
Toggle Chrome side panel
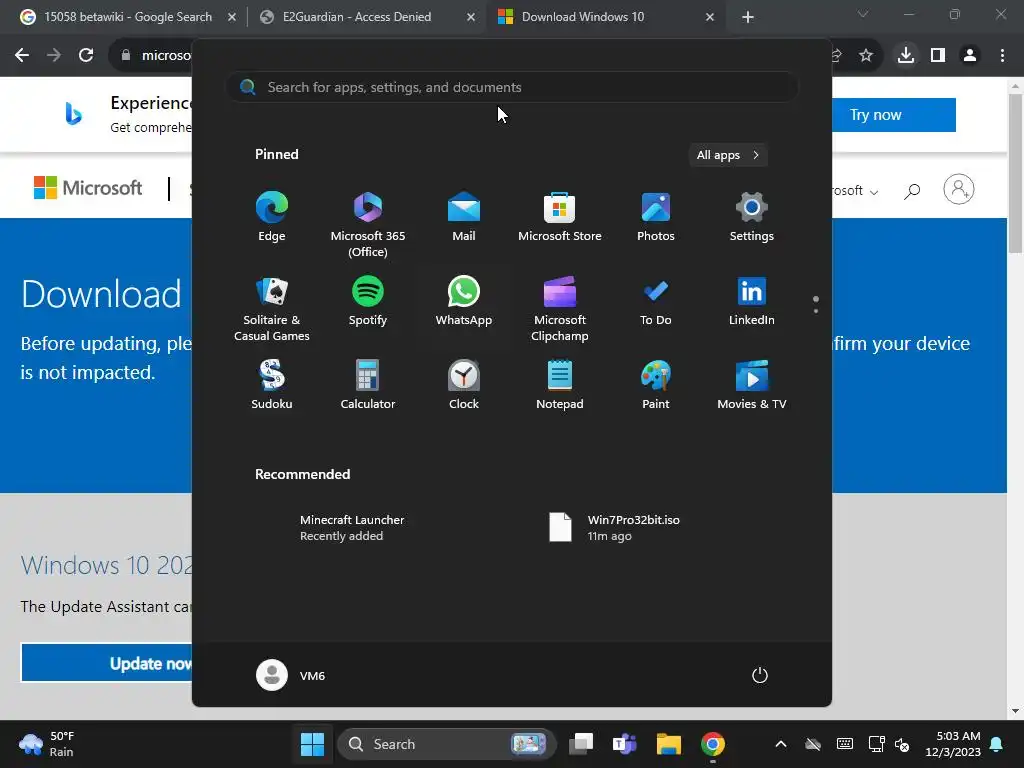click(938, 56)
